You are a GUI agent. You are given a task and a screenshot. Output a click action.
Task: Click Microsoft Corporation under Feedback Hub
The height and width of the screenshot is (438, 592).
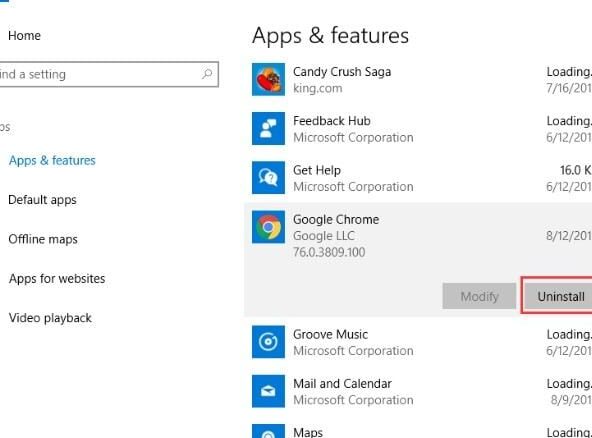click(353, 137)
